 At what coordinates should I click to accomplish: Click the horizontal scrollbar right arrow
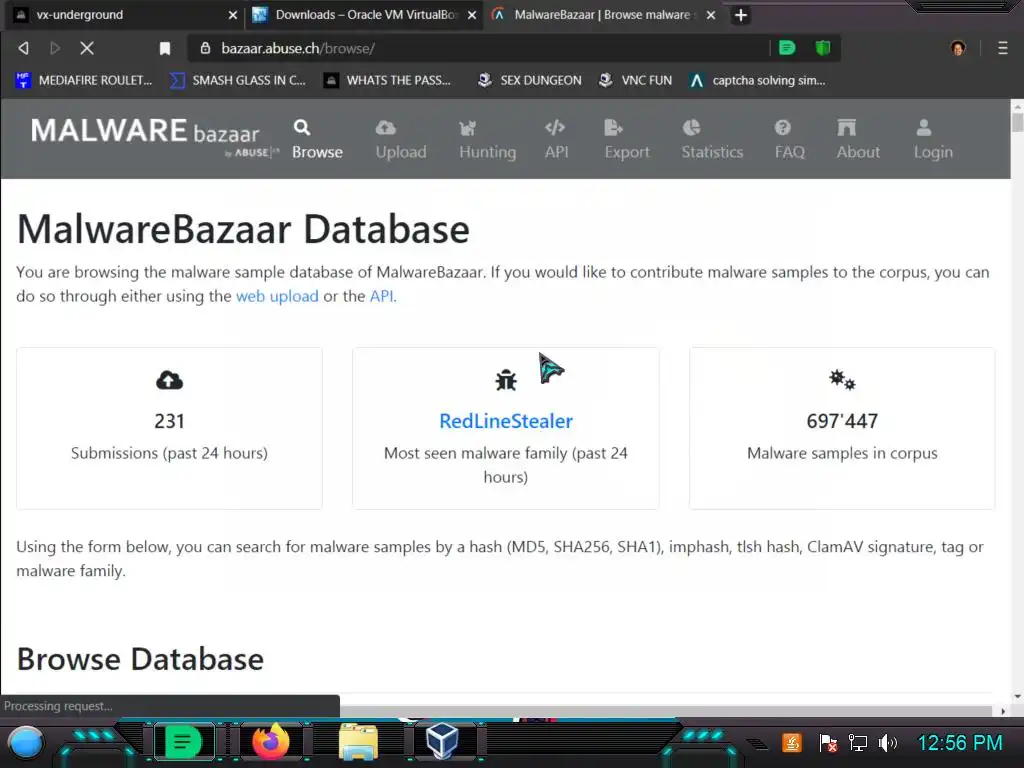tap(1003, 711)
